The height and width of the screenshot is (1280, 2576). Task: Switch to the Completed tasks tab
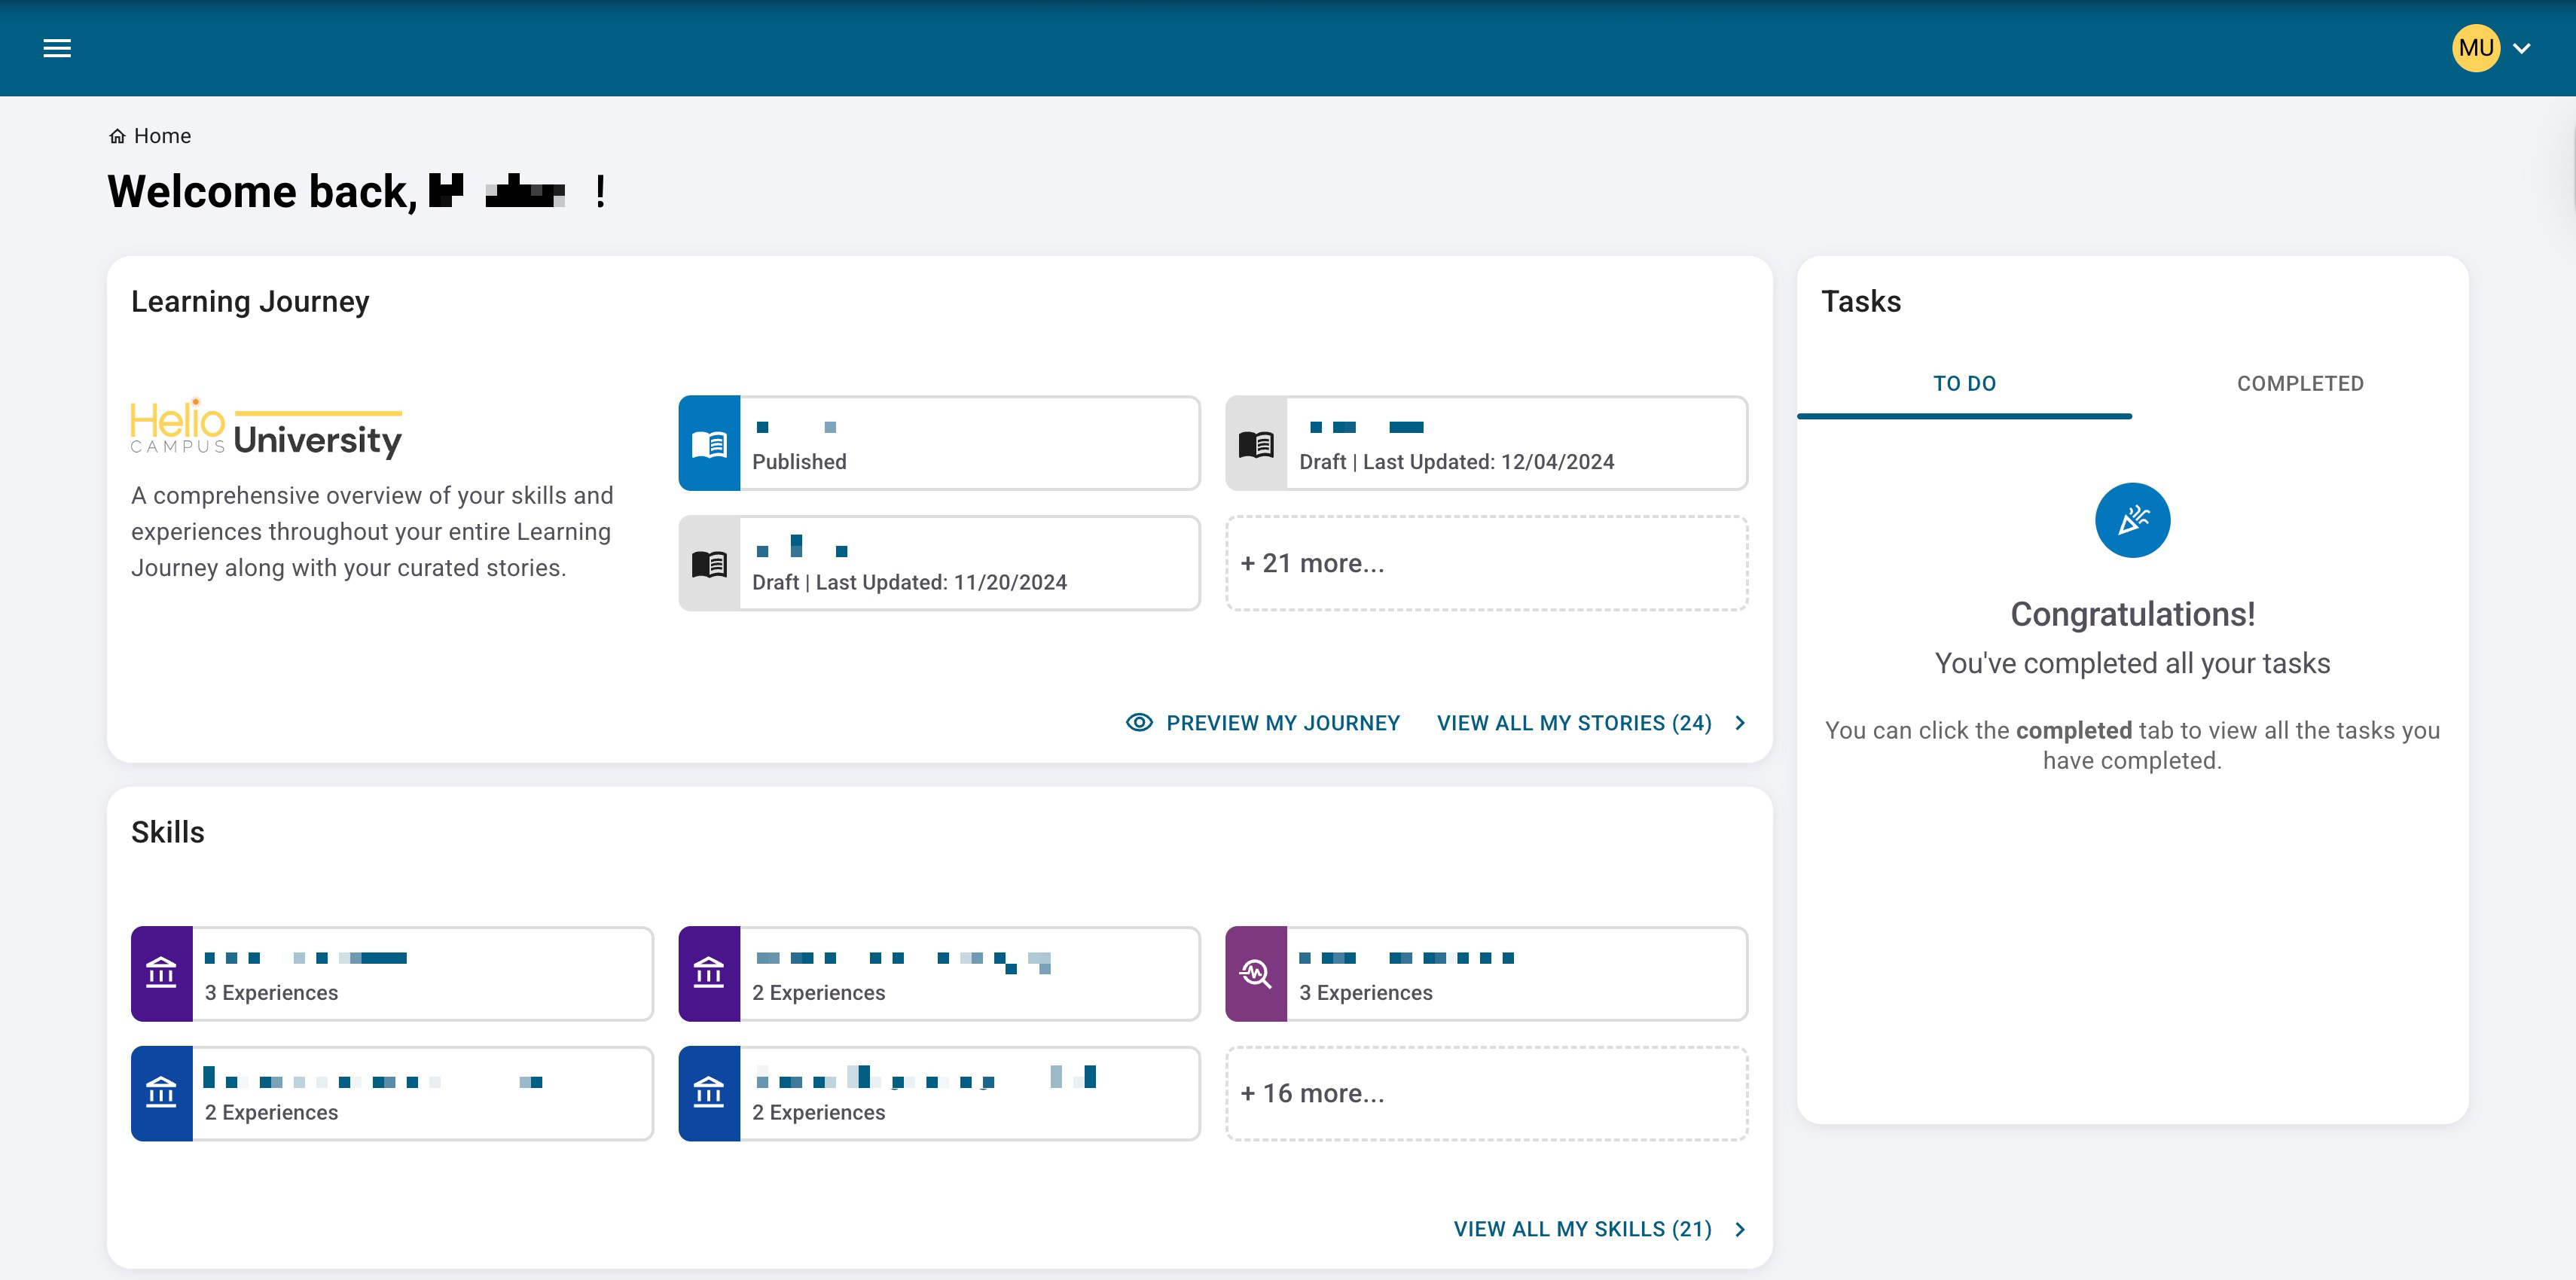2299,384
